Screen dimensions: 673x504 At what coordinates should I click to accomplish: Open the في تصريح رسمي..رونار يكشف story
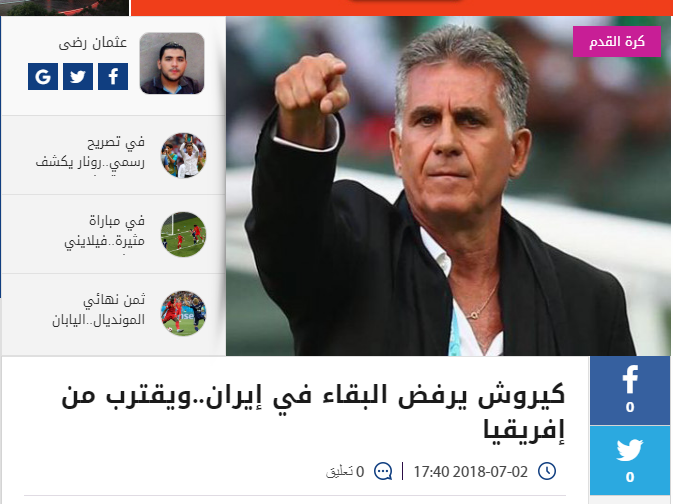(90, 152)
